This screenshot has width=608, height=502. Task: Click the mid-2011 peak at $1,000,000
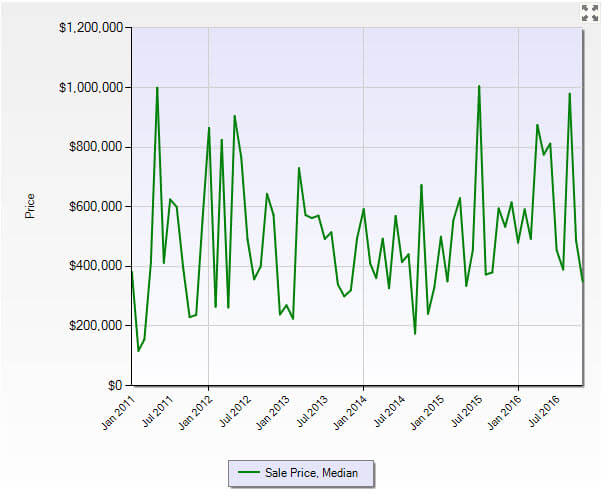pyautogui.click(x=157, y=88)
